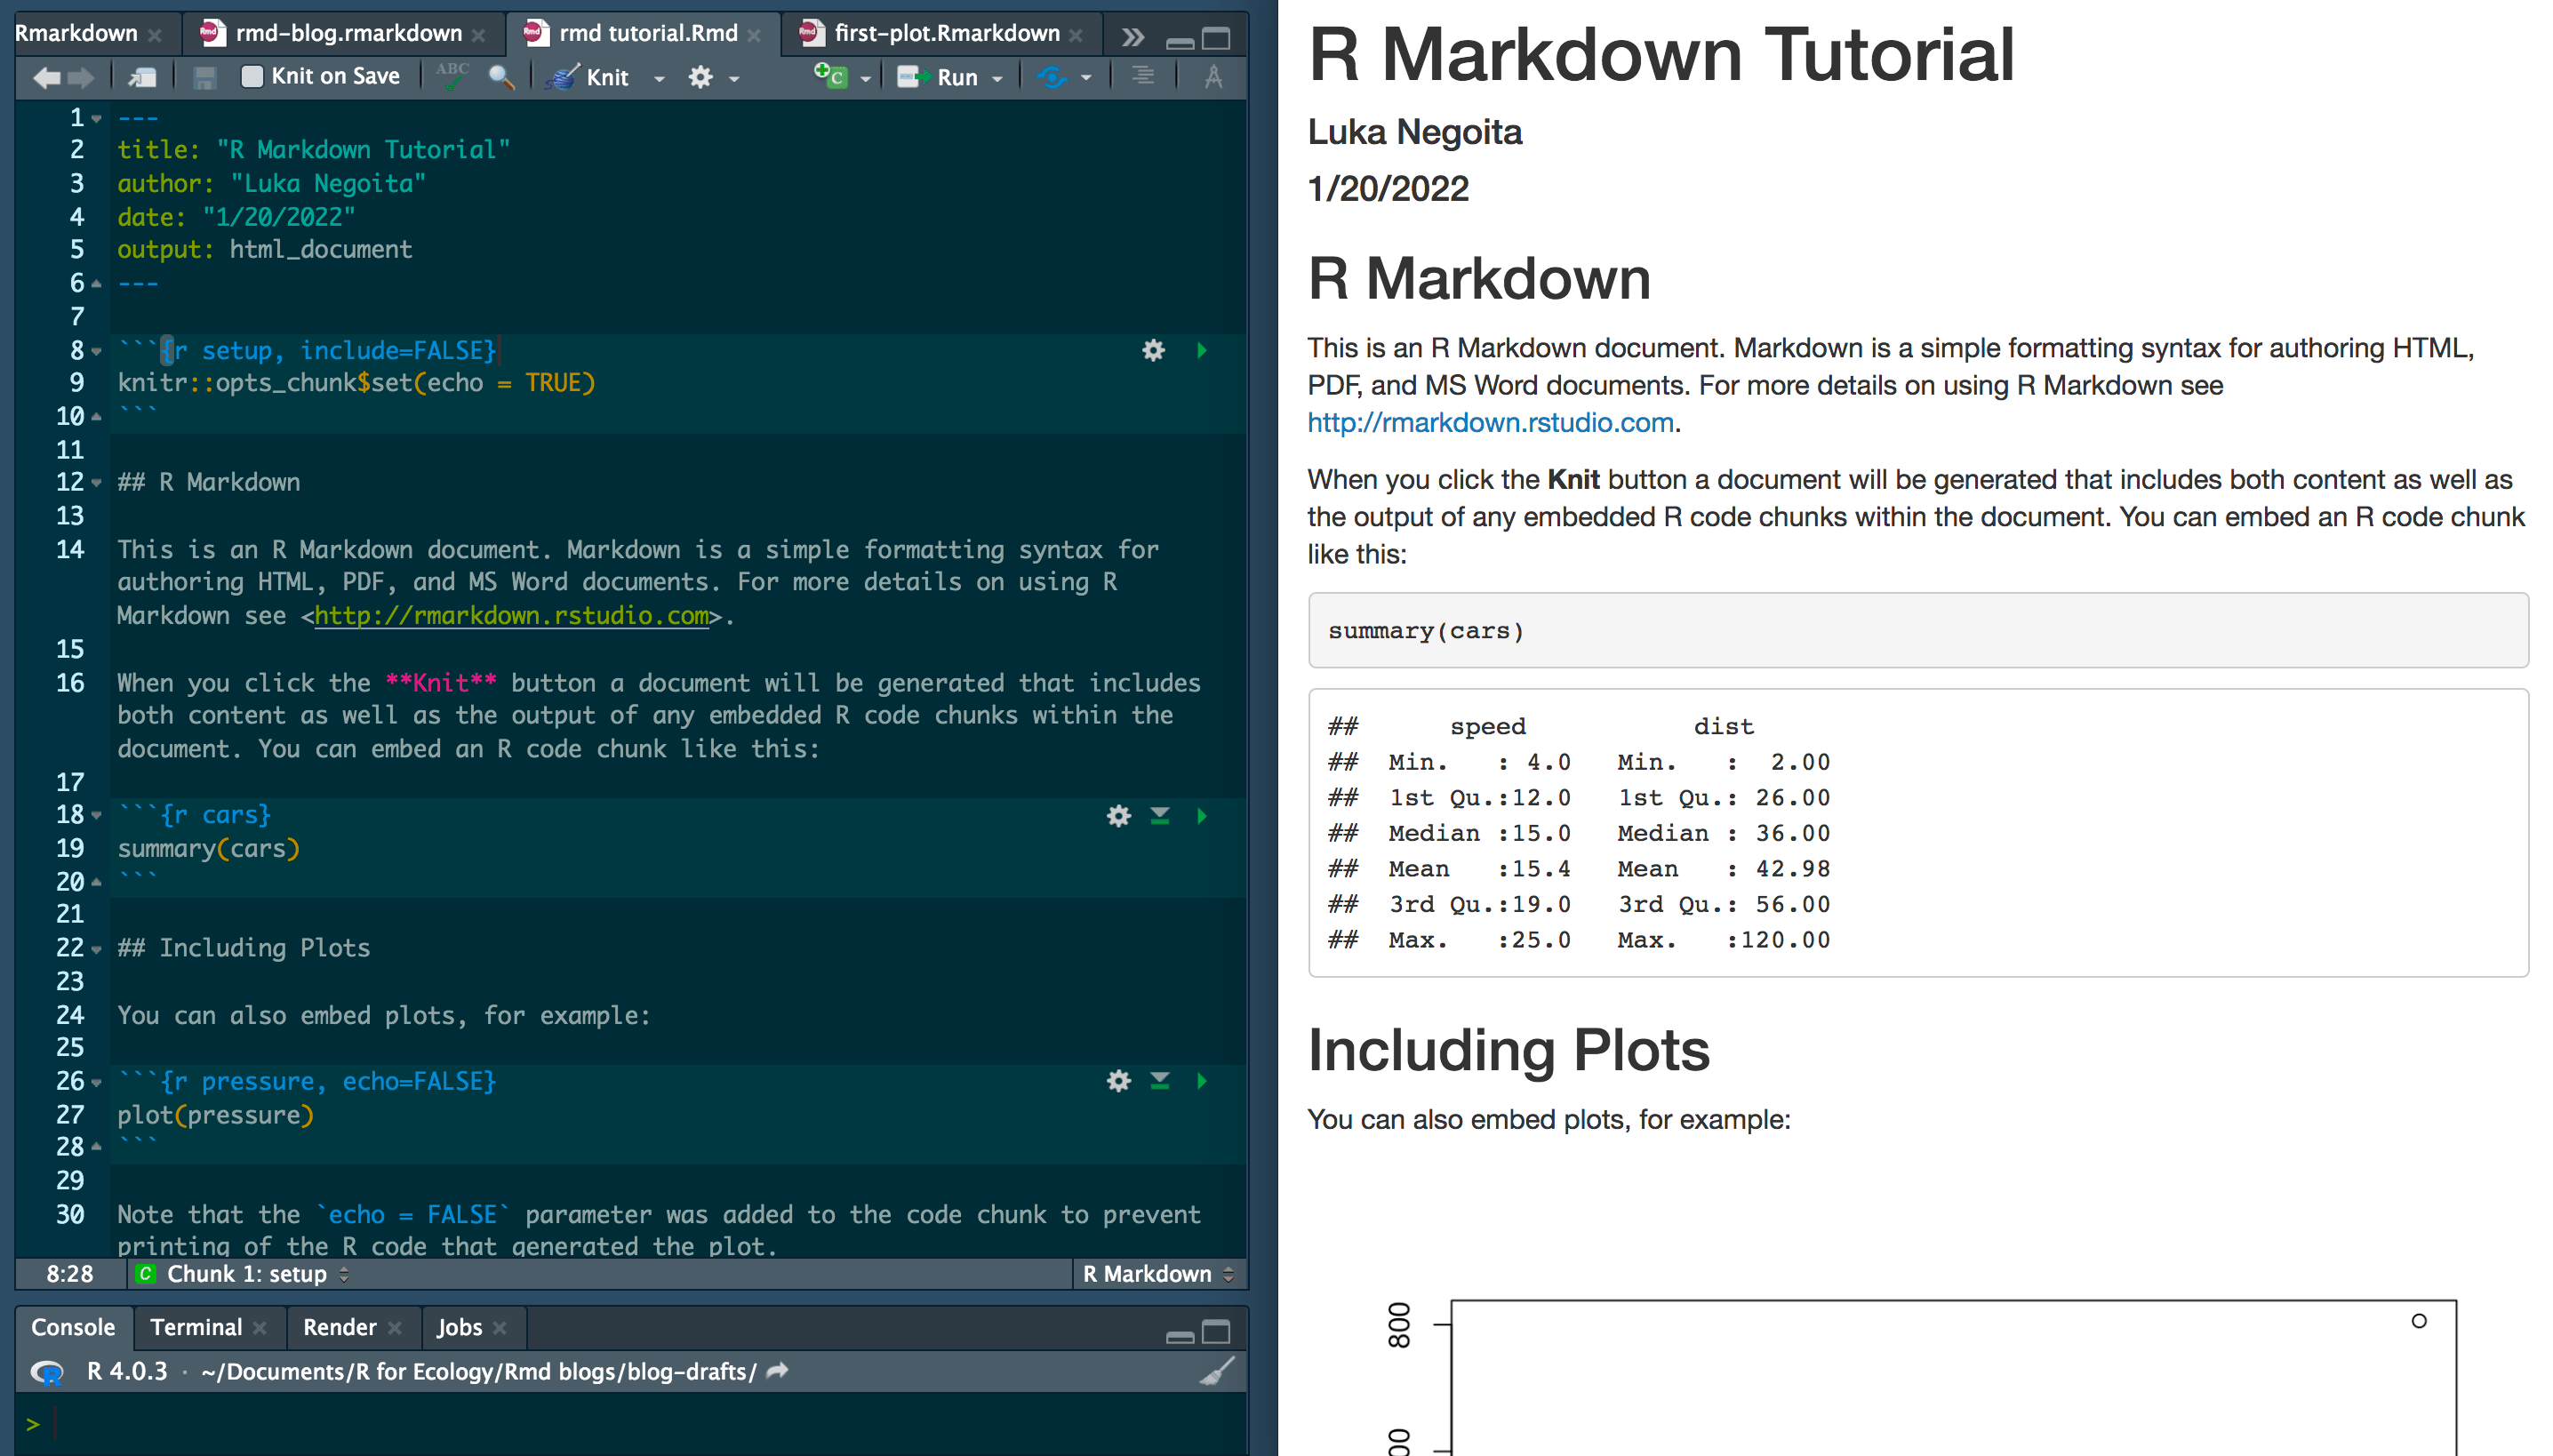Click the Jobs tab in bottom panel

(458, 1326)
